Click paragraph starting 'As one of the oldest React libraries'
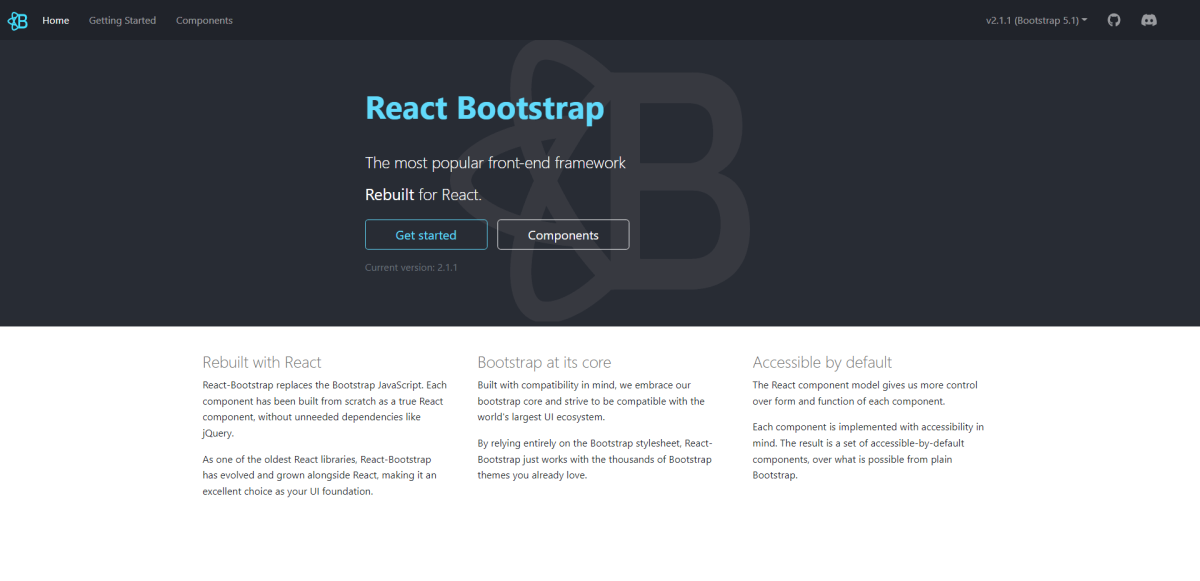Viewport: 1200px width, 581px height. [320, 475]
